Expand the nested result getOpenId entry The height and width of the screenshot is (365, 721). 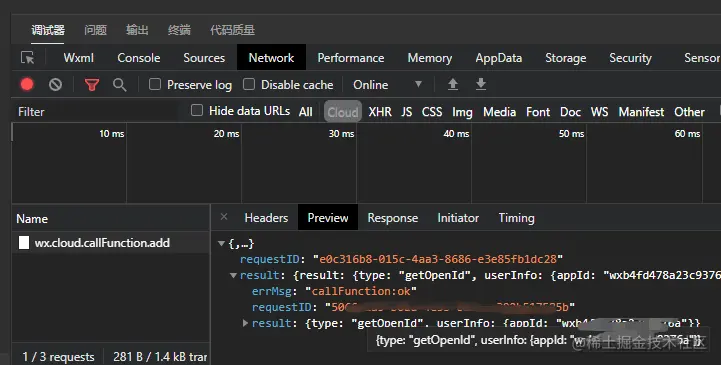pyautogui.click(x=246, y=323)
